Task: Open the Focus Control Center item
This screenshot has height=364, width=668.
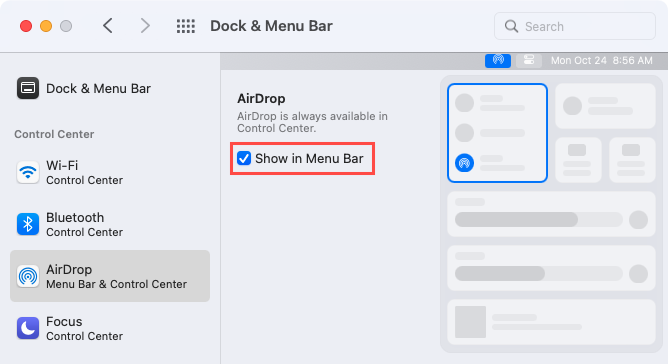Action: point(110,328)
